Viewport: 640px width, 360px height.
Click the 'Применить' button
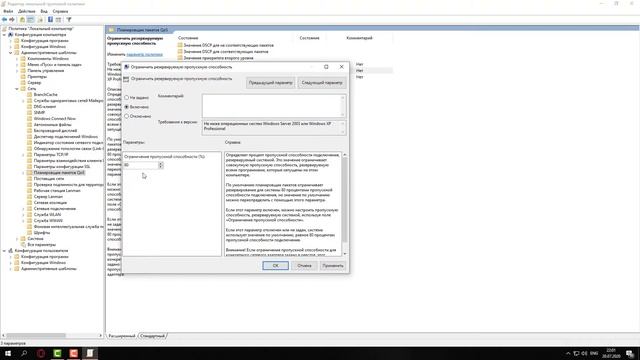coord(333,266)
